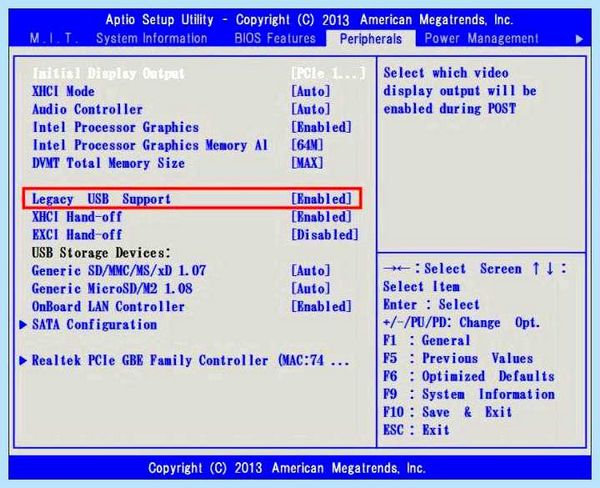Toggle XHCI Hand-off Enabled value
The width and height of the screenshot is (600, 488).
click(321, 217)
